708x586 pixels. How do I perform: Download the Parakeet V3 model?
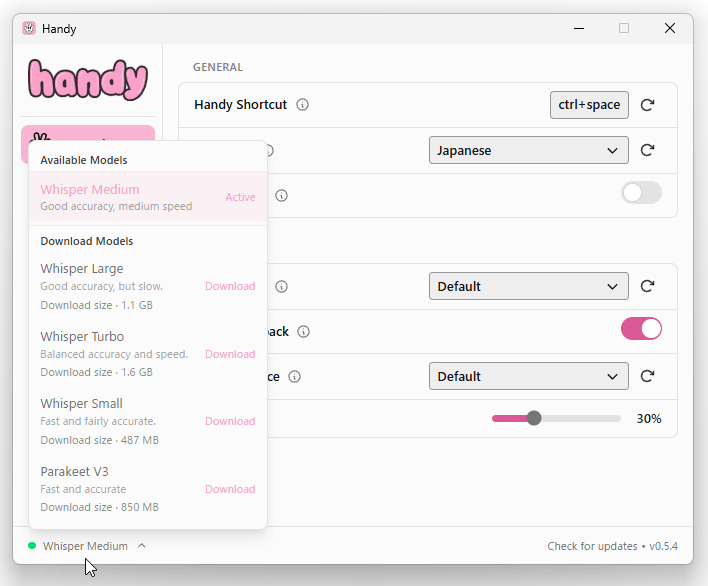pyautogui.click(x=230, y=489)
